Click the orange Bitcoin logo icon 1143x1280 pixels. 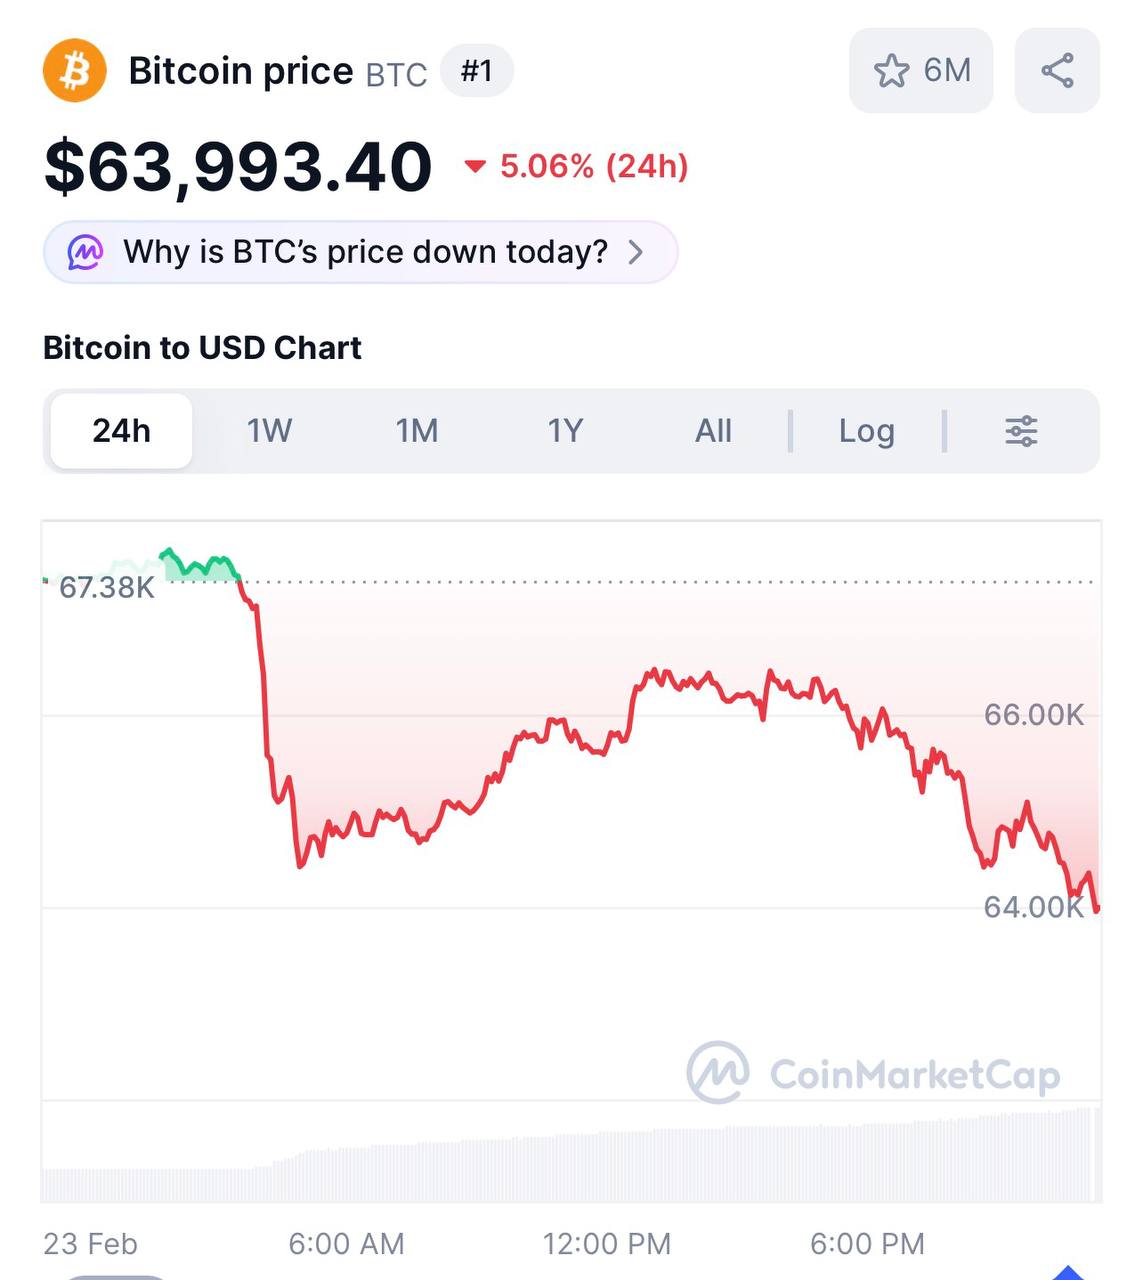(x=75, y=71)
